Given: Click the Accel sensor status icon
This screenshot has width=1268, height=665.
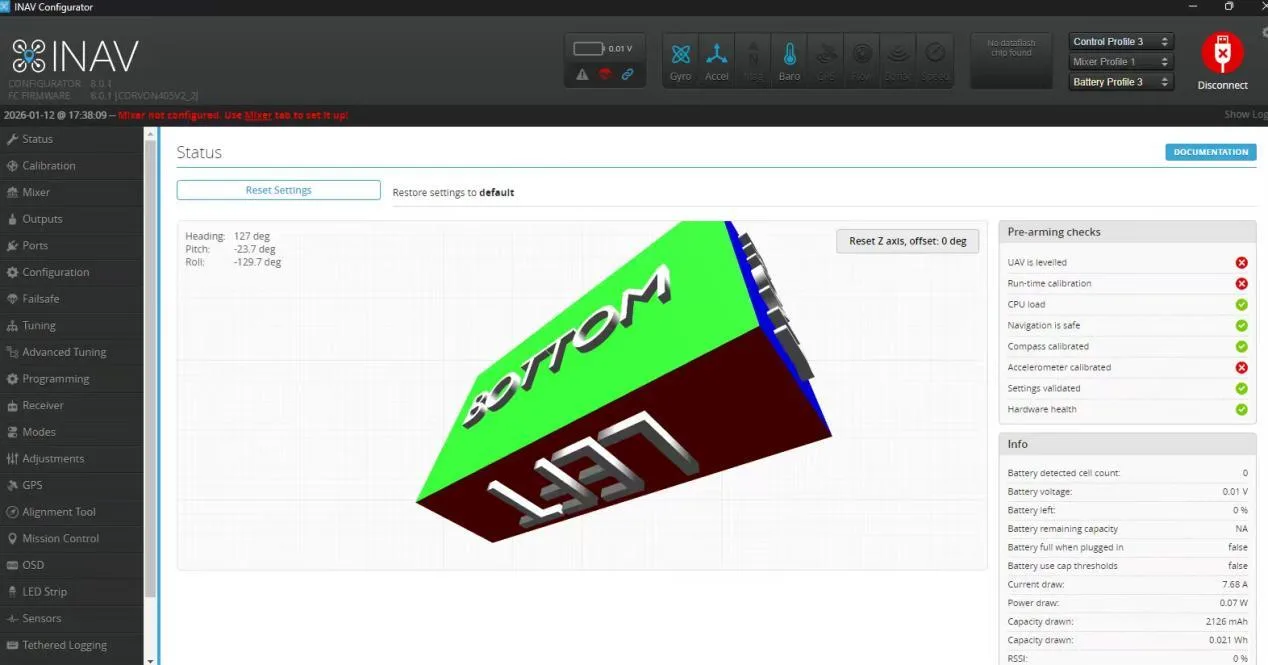Looking at the screenshot, I should (717, 60).
